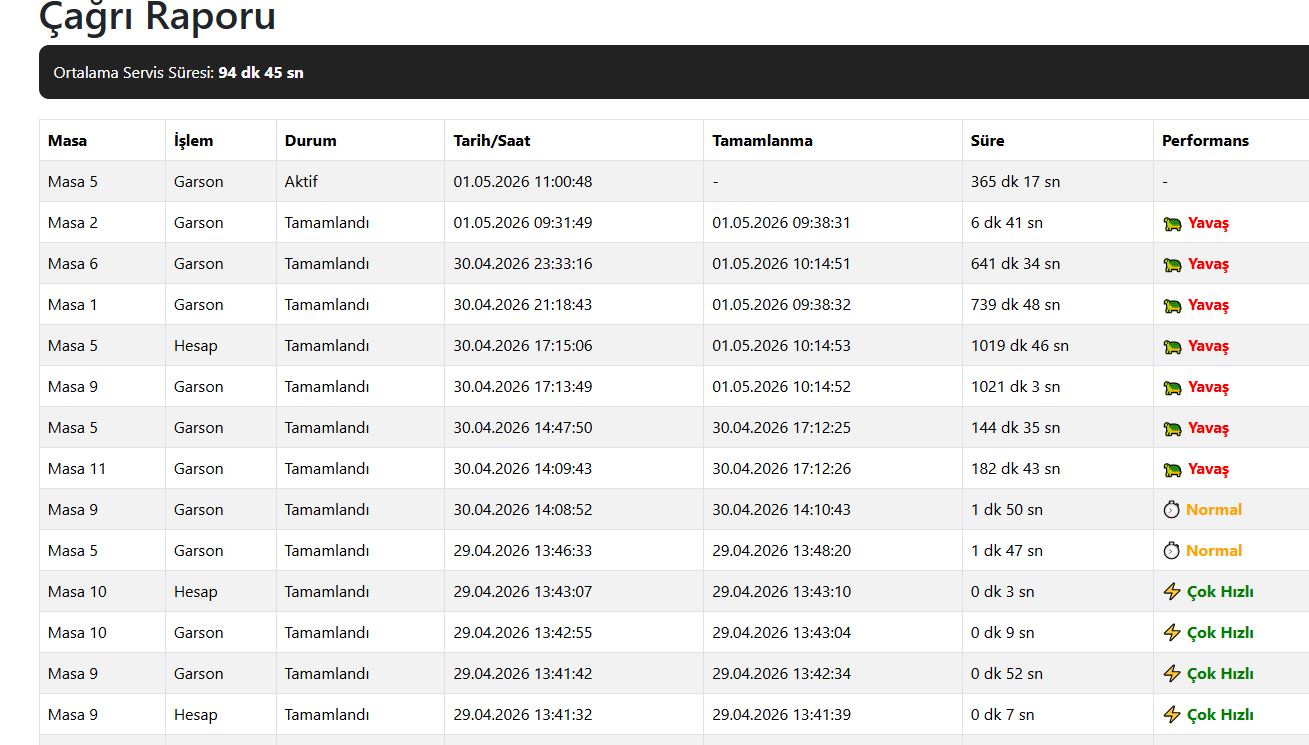Click the start time 30.04.2026 23:33:16
Screen dimensions: 1309x745
[x=522, y=264]
